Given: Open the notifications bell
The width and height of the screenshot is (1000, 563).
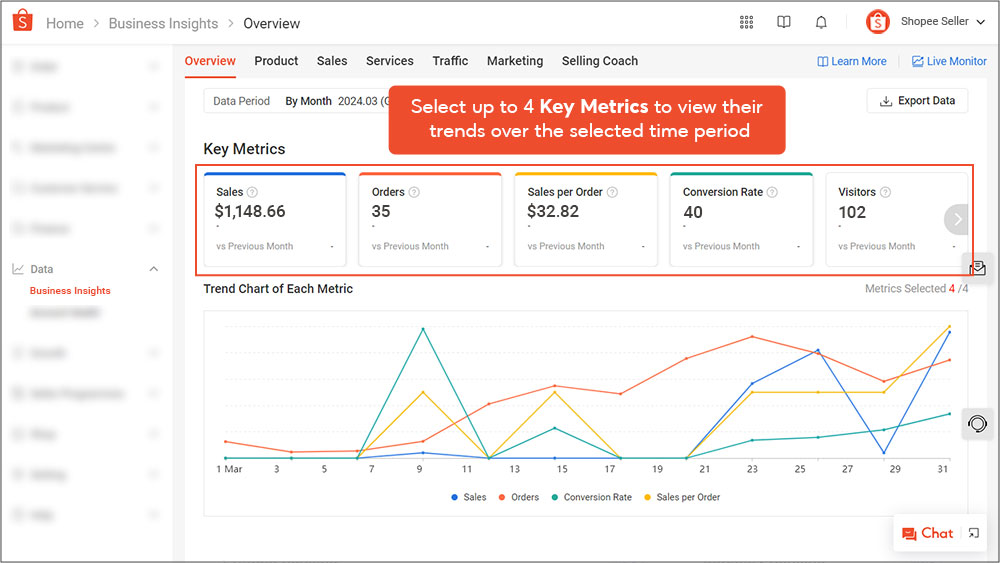Looking at the screenshot, I should point(821,22).
